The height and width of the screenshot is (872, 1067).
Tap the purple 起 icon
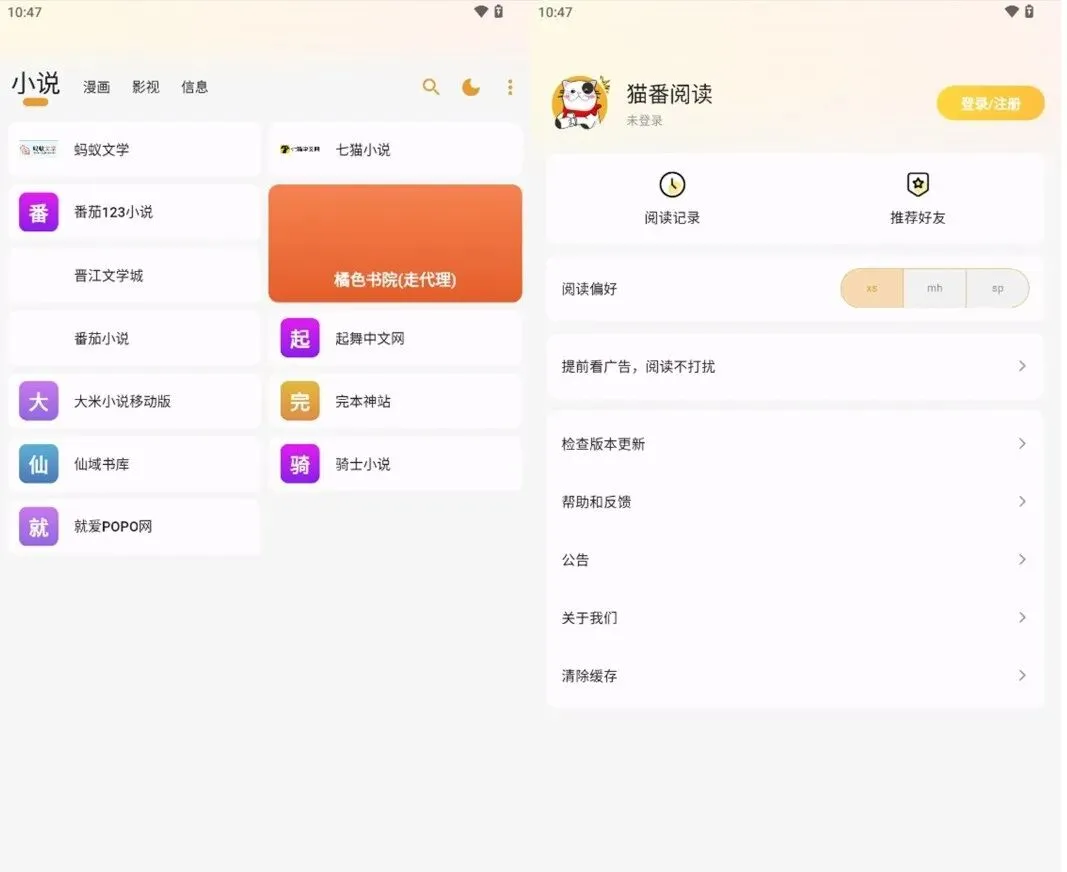pyautogui.click(x=300, y=338)
